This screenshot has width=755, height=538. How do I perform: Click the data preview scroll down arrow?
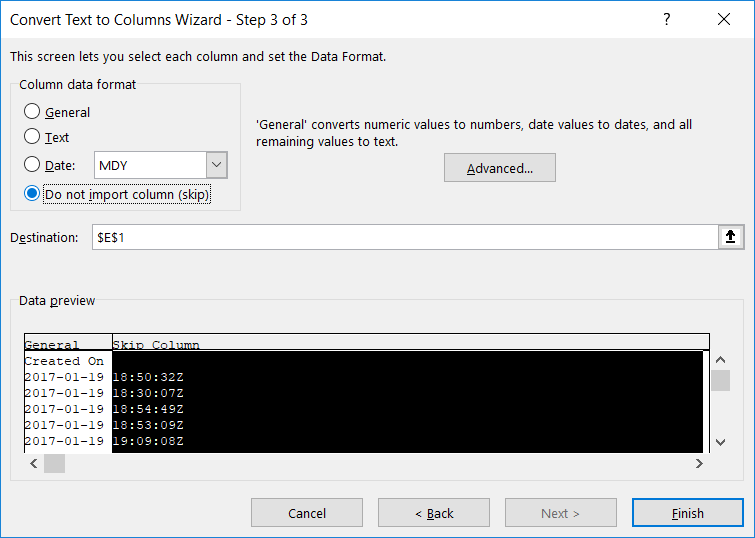point(721,442)
